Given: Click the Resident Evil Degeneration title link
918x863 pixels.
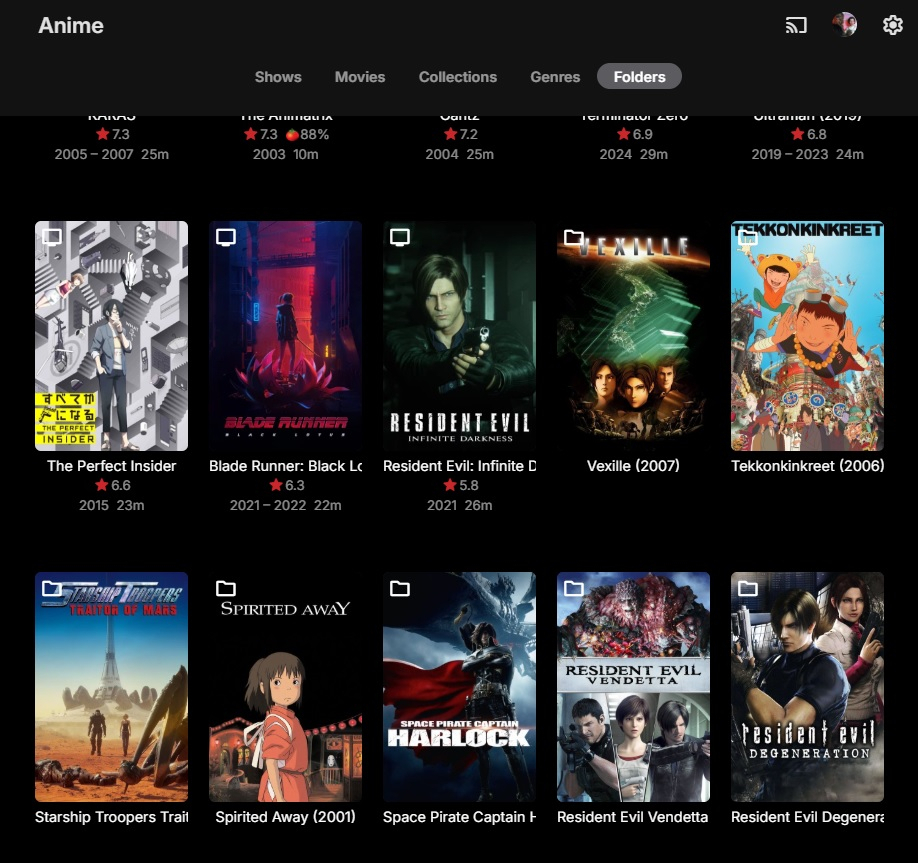Looking at the screenshot, I should click(x=807, y=817).
